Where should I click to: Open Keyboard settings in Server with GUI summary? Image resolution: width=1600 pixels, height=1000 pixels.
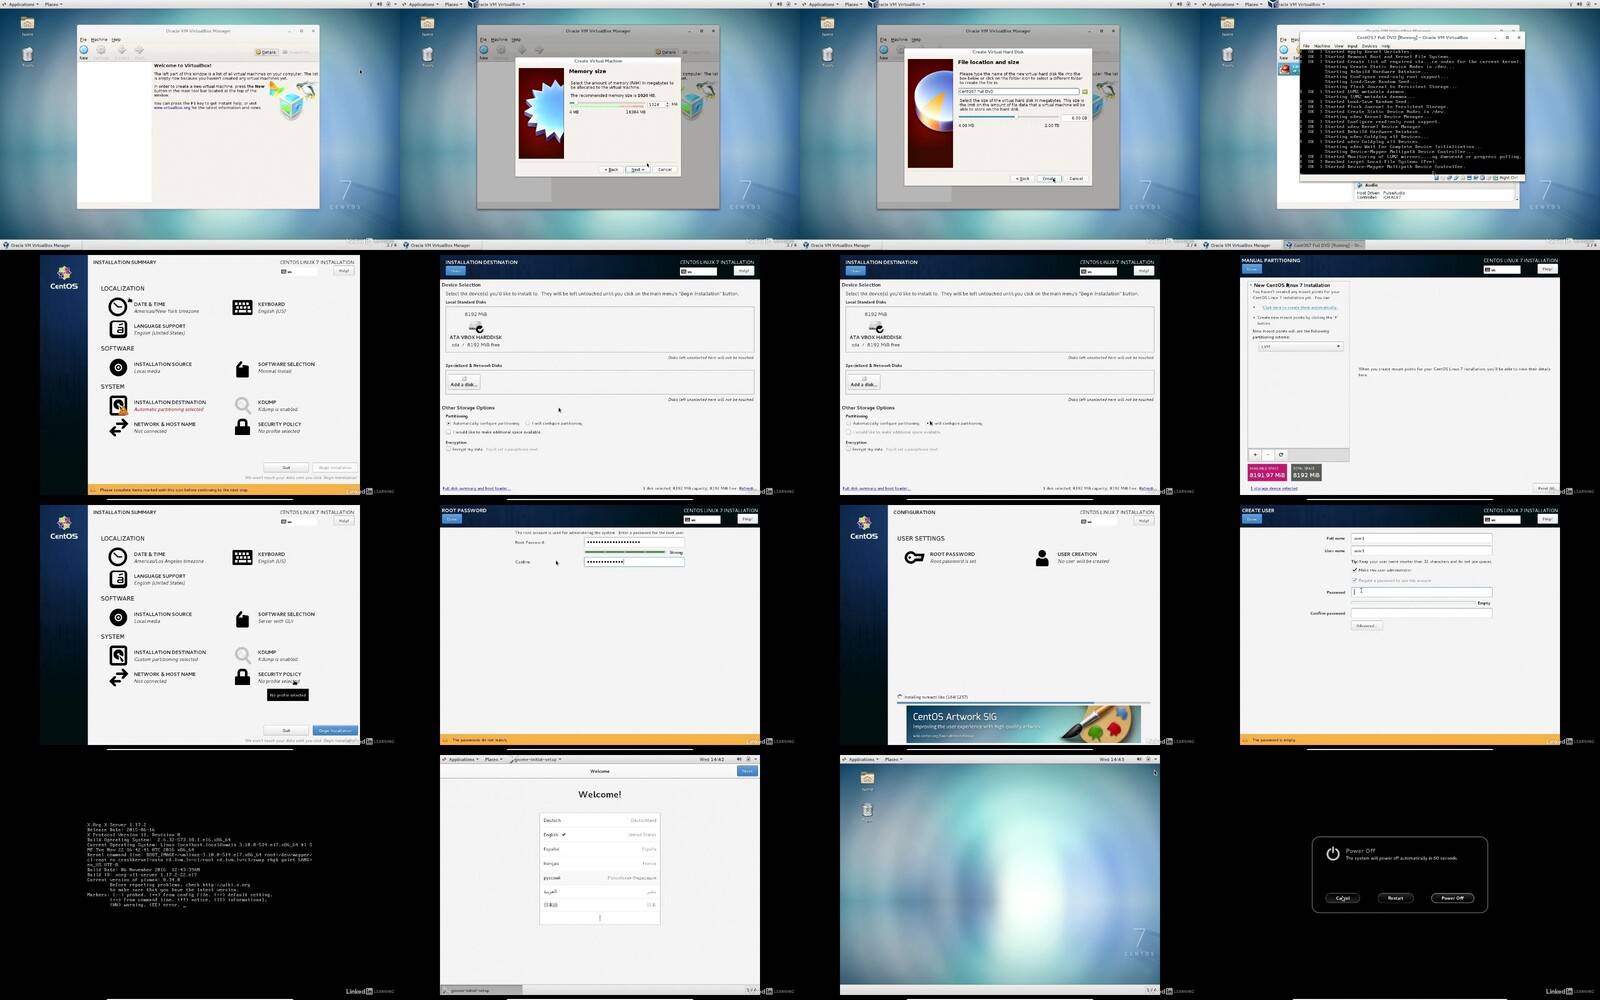pos(260,557)
